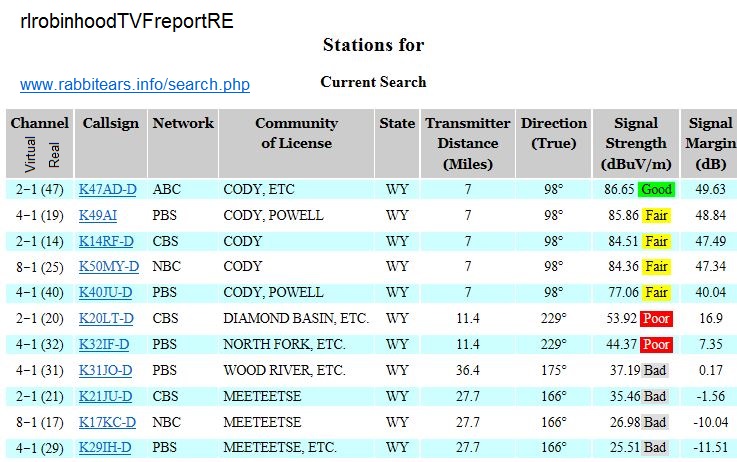Image resolution: width=737 pixels, height=462 pixels.
Task: Click the Community of License header
Action: point(296,133)
